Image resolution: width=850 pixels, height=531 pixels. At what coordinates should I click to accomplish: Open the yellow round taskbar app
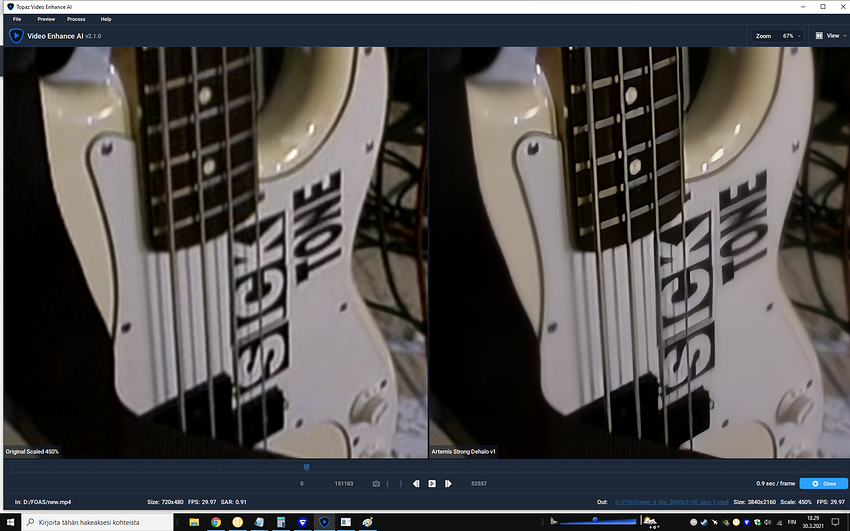click(237, 522)
